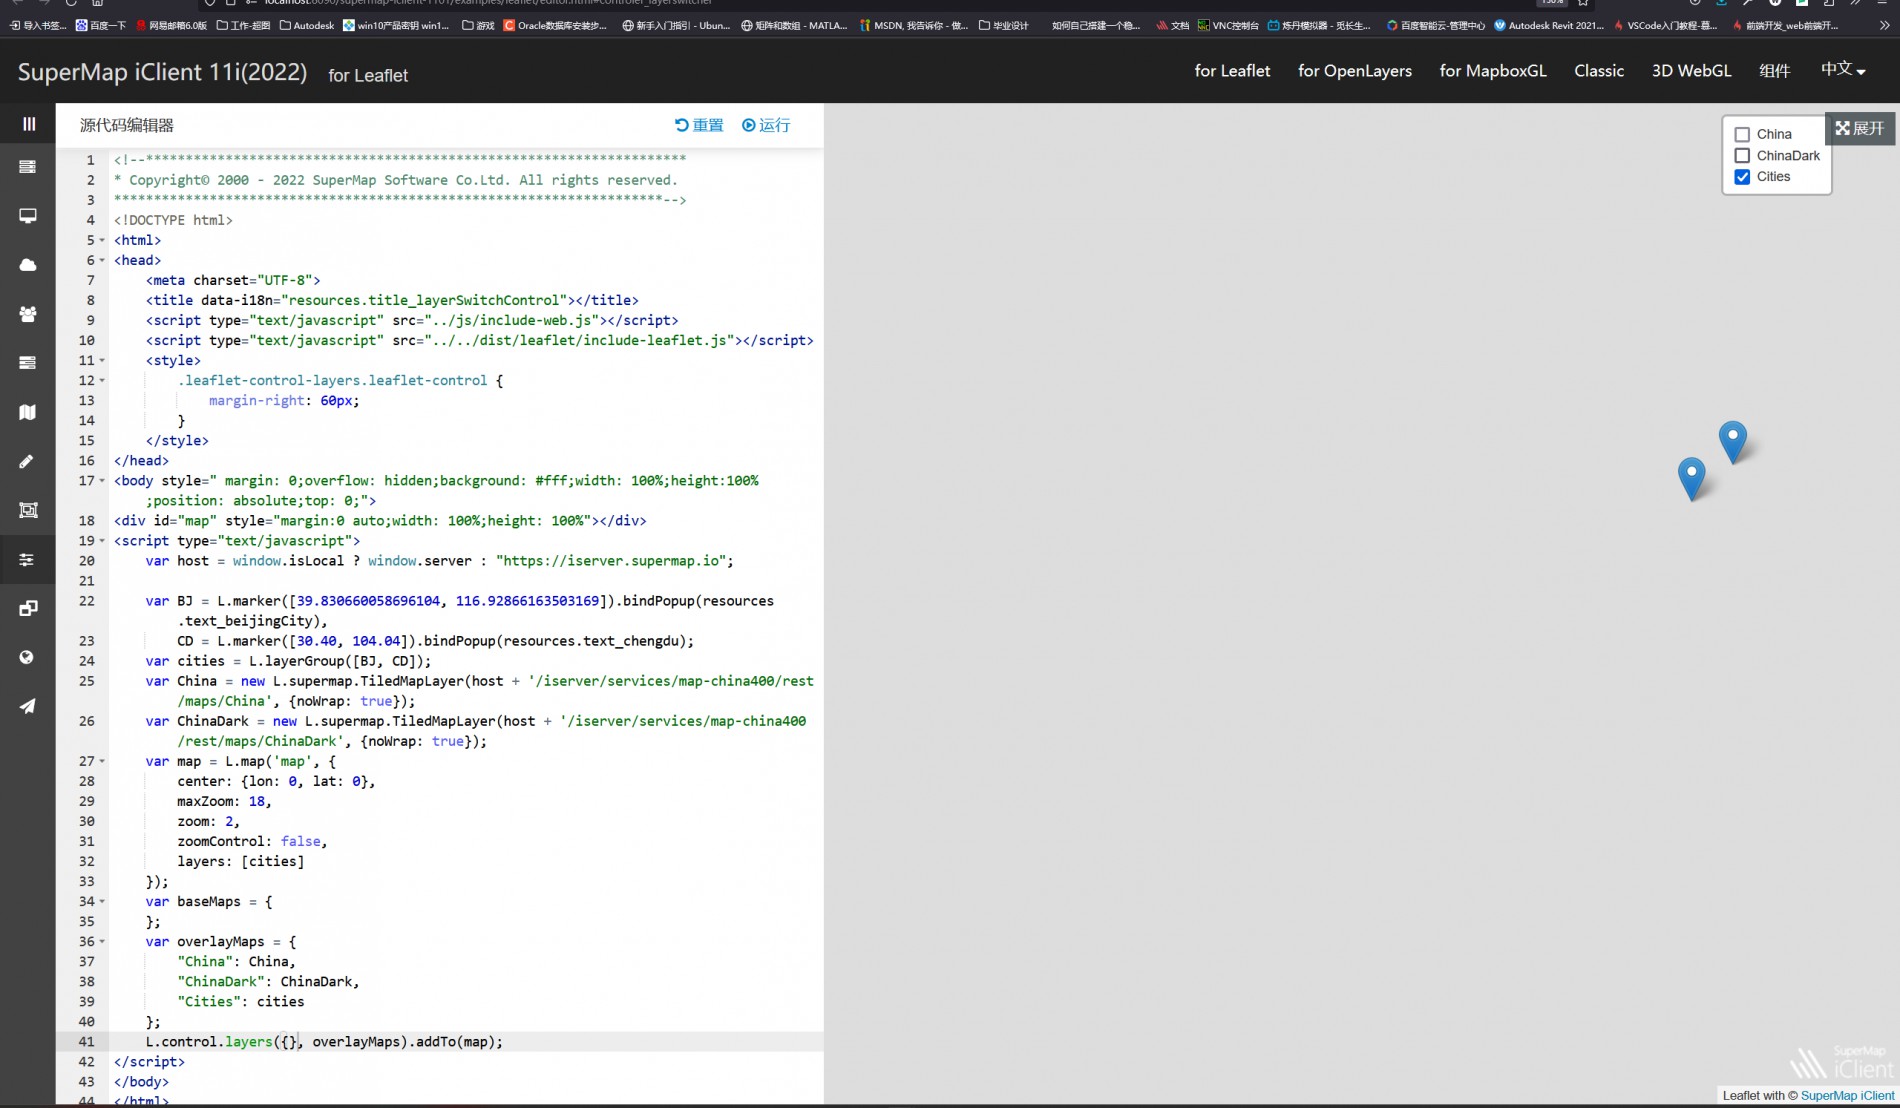
Task: Go to for MapboxGL nav item
Action: coord(1493,71)
